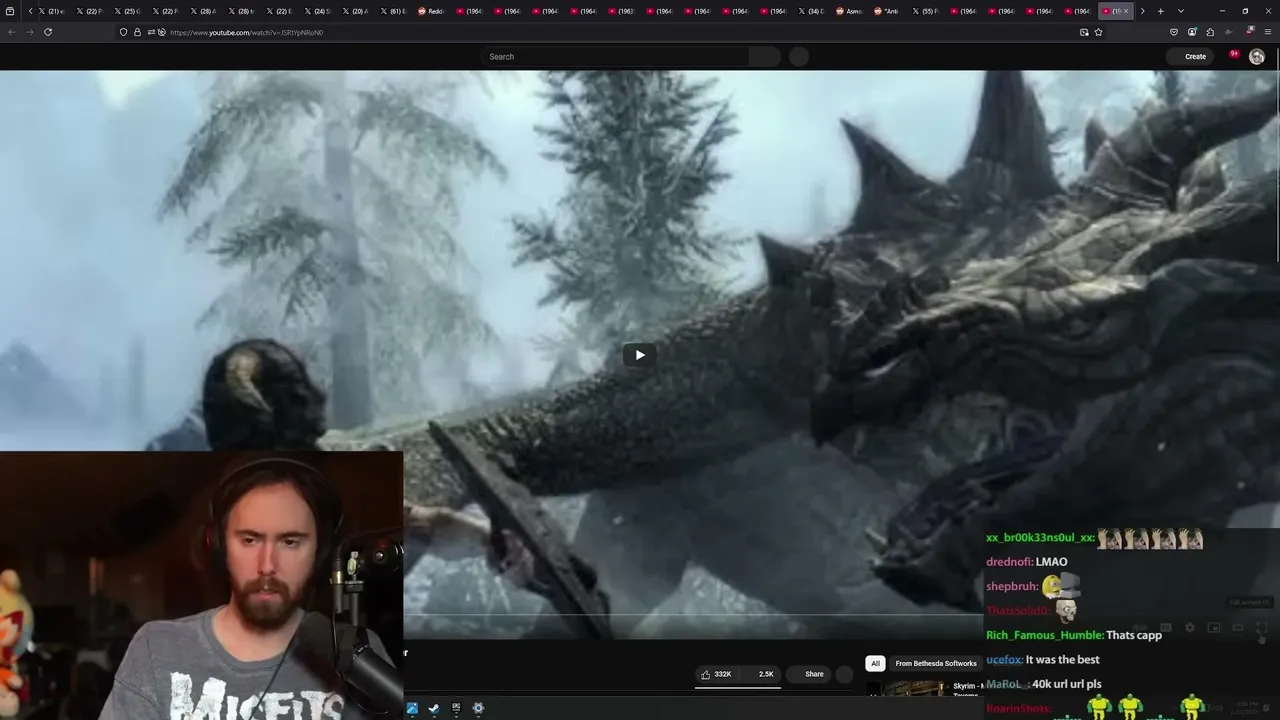Open the Pocket save icon in the toolbar
The height and width of the screenshot is (720, 1280).
[x=1174, y=32]
